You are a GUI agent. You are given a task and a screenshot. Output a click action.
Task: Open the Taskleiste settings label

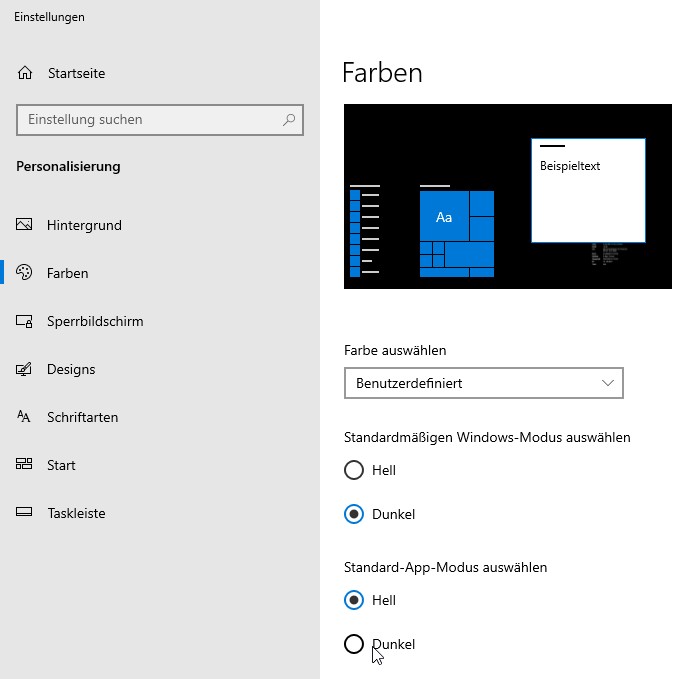coord(76,513)
